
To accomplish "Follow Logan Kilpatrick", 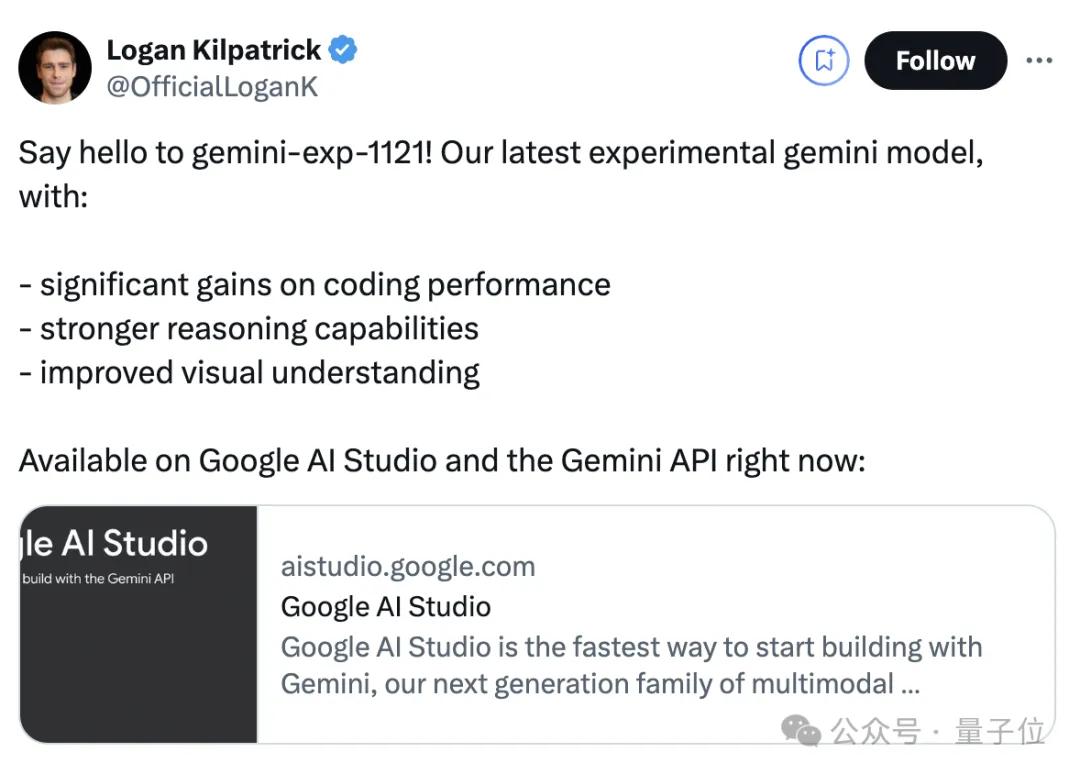I will [x=935, y=61].
